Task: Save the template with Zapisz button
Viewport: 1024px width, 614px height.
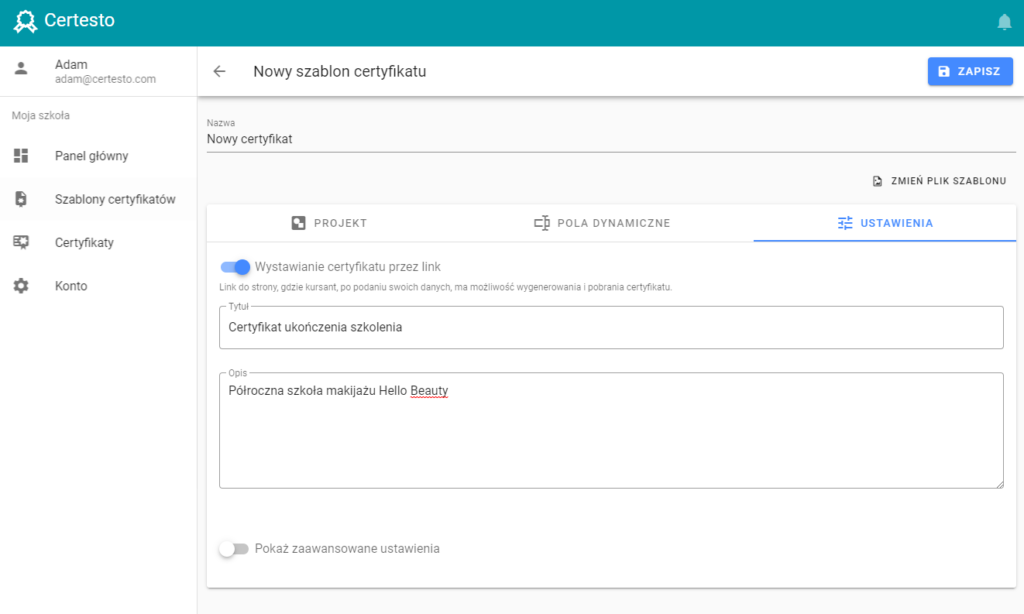Action: pos(970,71)
